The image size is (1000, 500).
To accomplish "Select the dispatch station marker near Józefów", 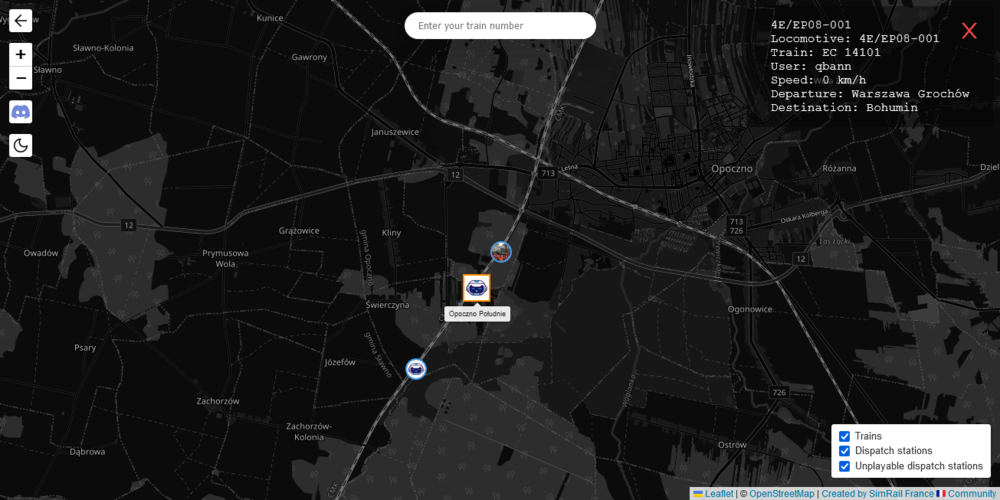I will coord(416,368).
